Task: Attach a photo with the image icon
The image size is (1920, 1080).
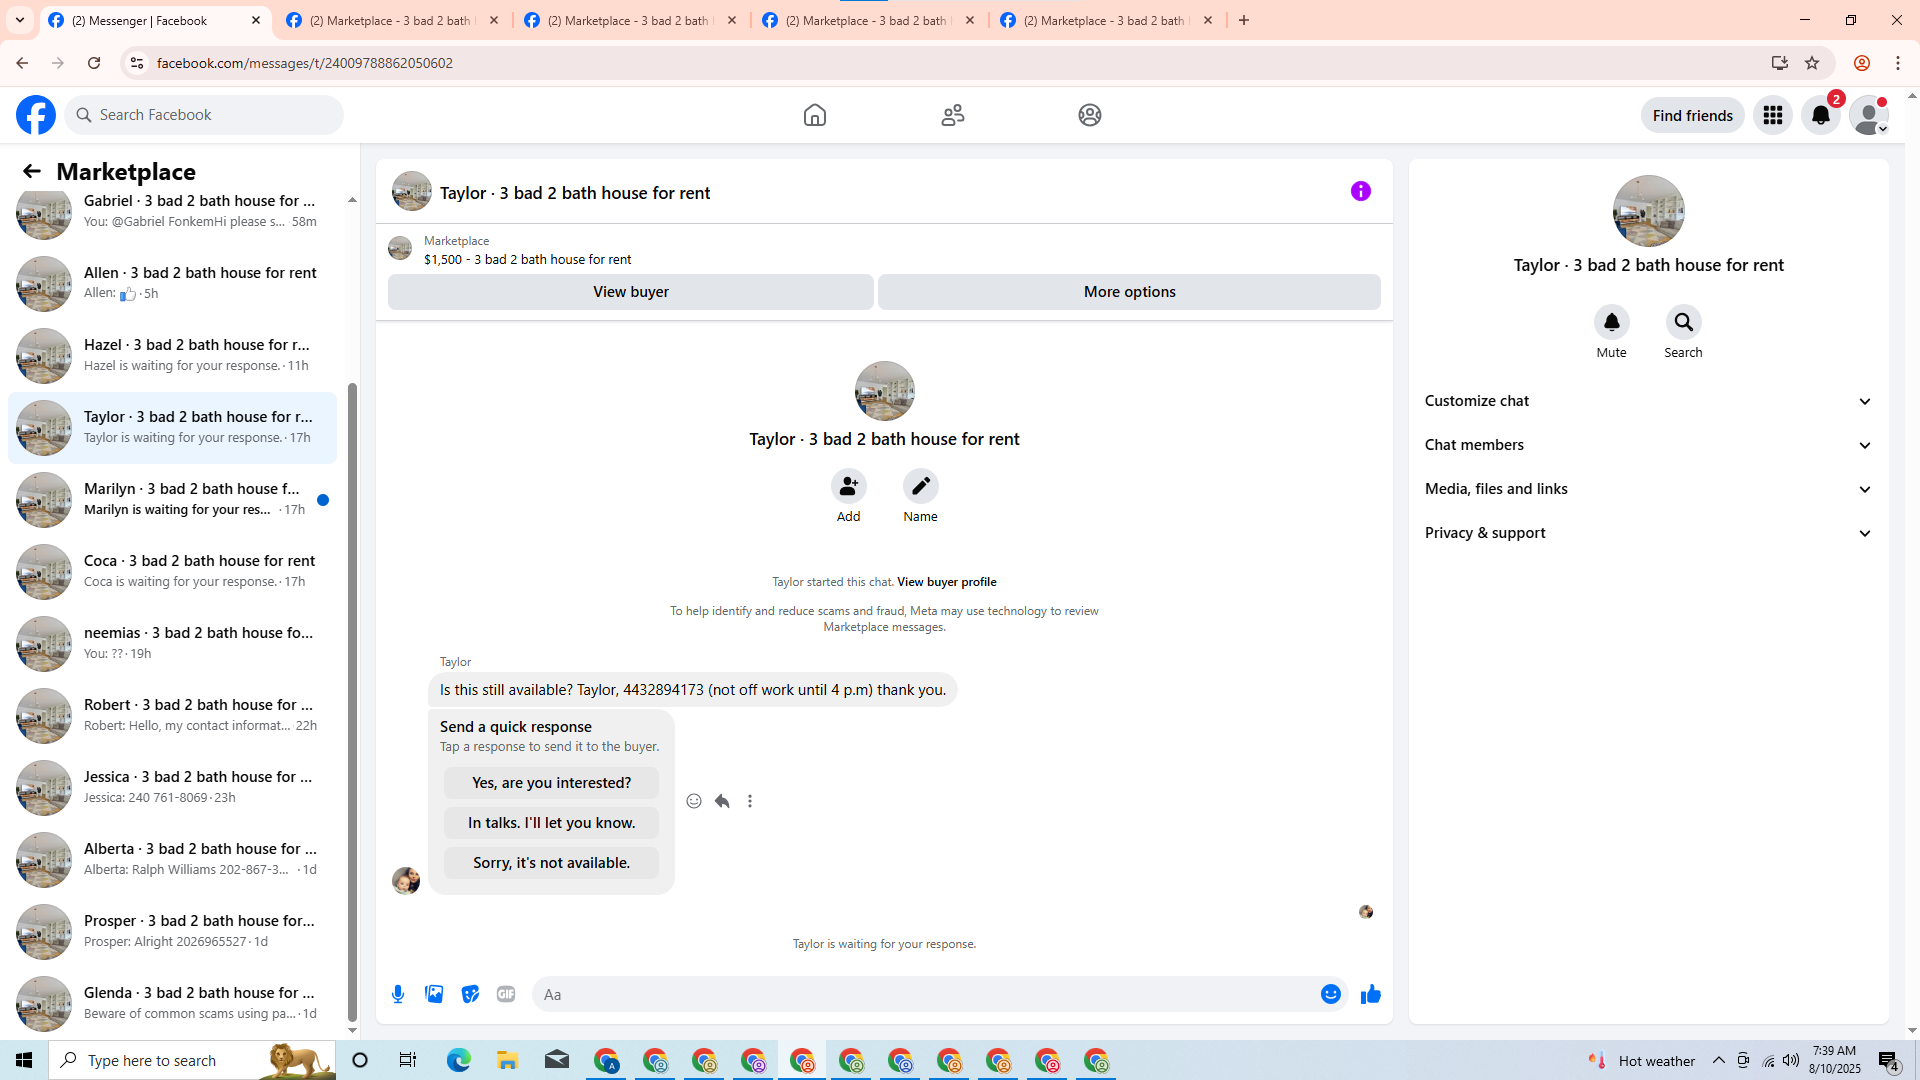Action: [x=434, y=994]
